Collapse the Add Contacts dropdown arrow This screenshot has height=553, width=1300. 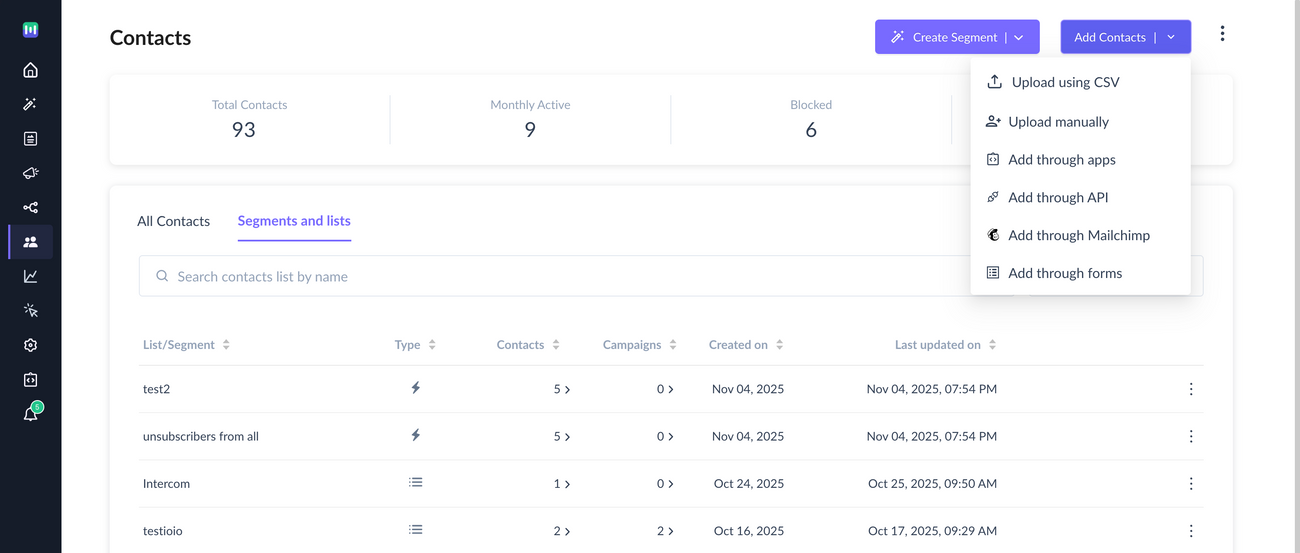tap(1171, 37)
